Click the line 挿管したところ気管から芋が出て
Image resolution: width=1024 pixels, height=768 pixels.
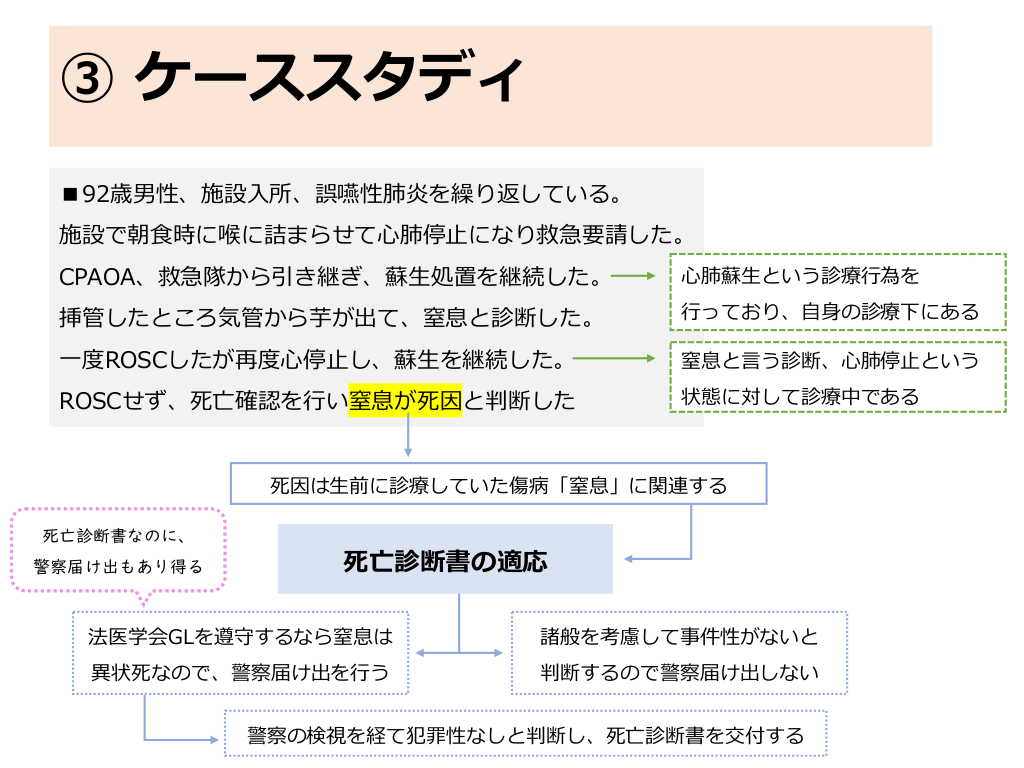point(326,318)
